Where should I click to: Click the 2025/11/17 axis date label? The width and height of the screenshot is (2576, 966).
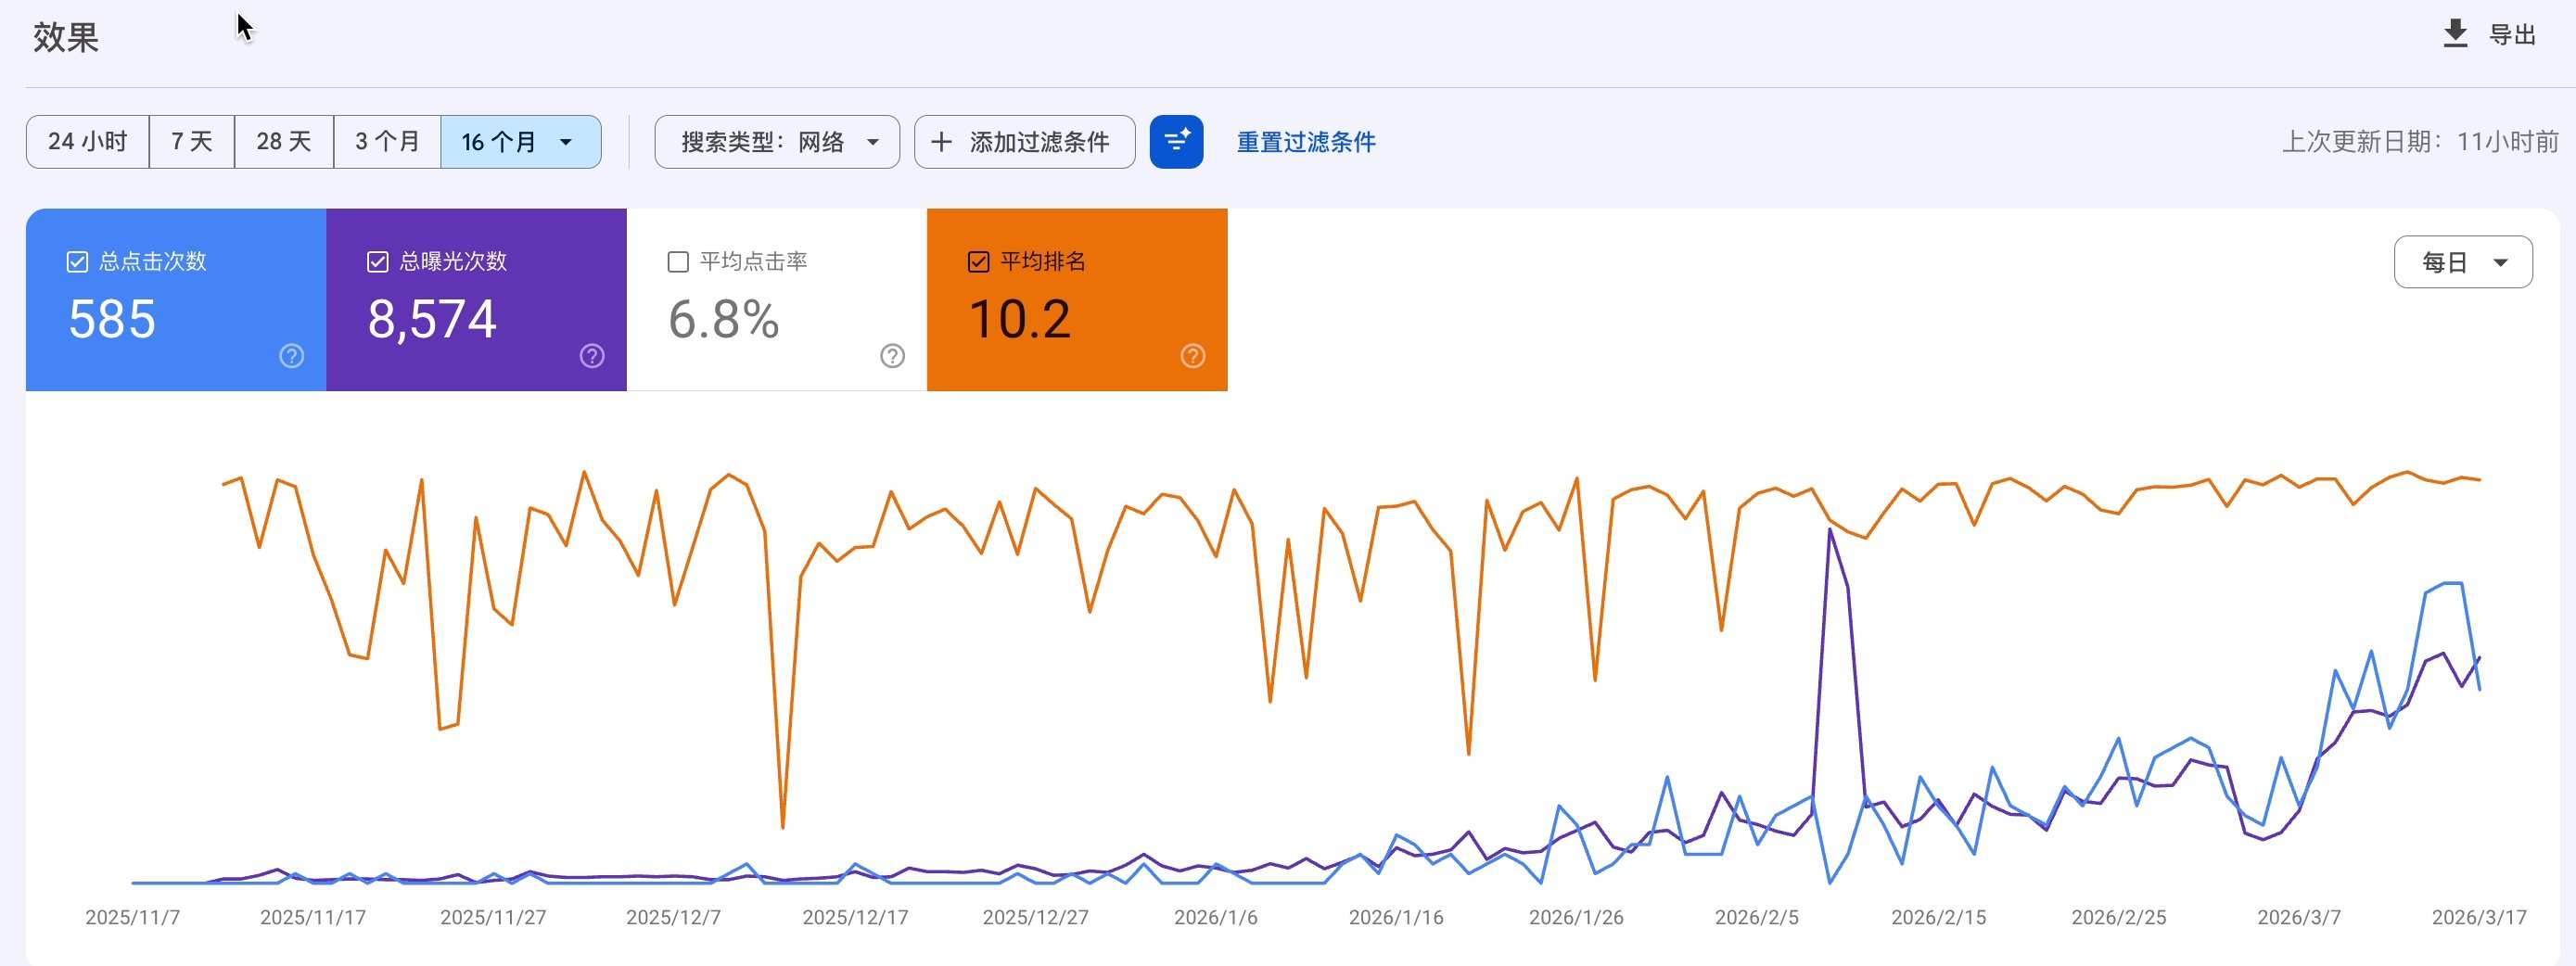(x=313, y=917)
